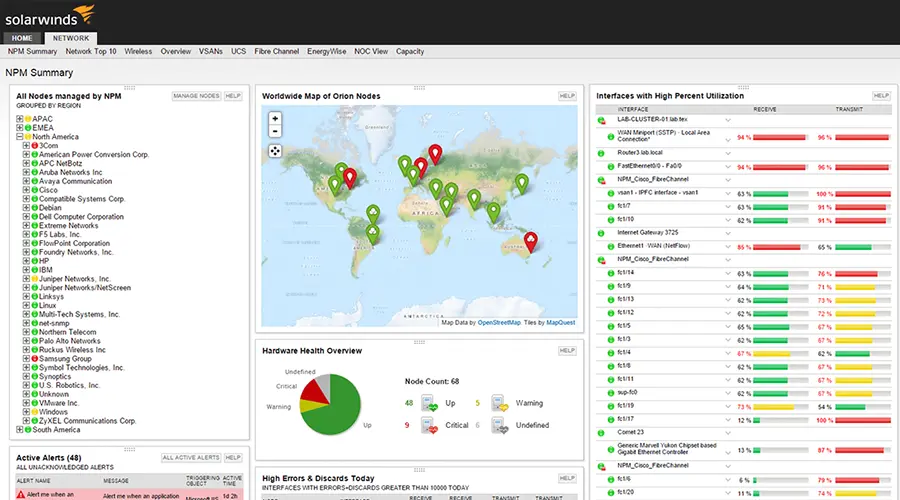
Task: Open the Fibre Channel view
Action: tap(277, 52)
